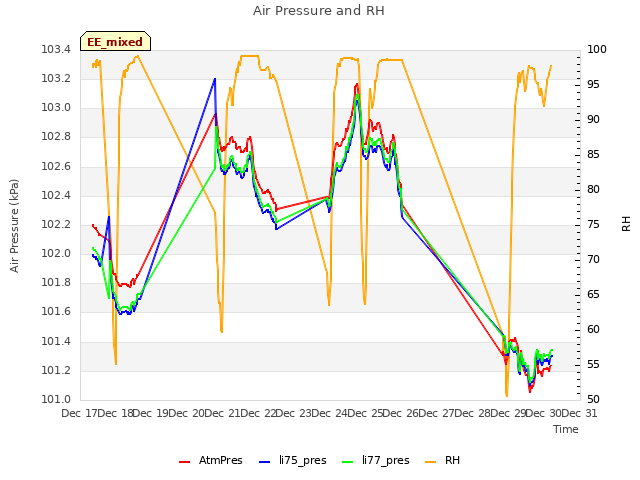Click the 101.4 pressure axis tick label
The height and width of the screenshot is (480, 640).
[56, 341]
